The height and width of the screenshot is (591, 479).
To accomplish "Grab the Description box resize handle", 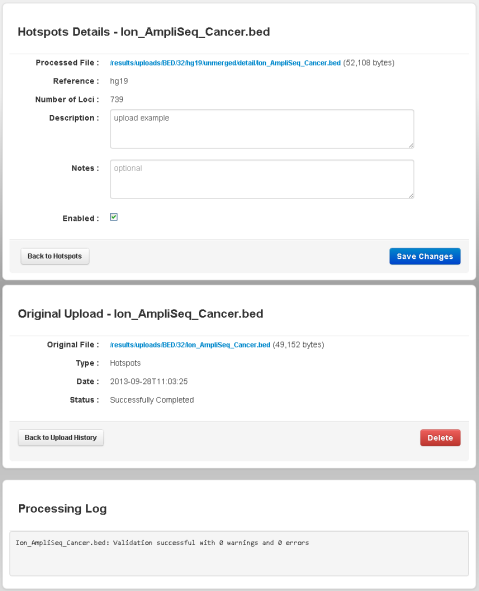I will 411,145.
